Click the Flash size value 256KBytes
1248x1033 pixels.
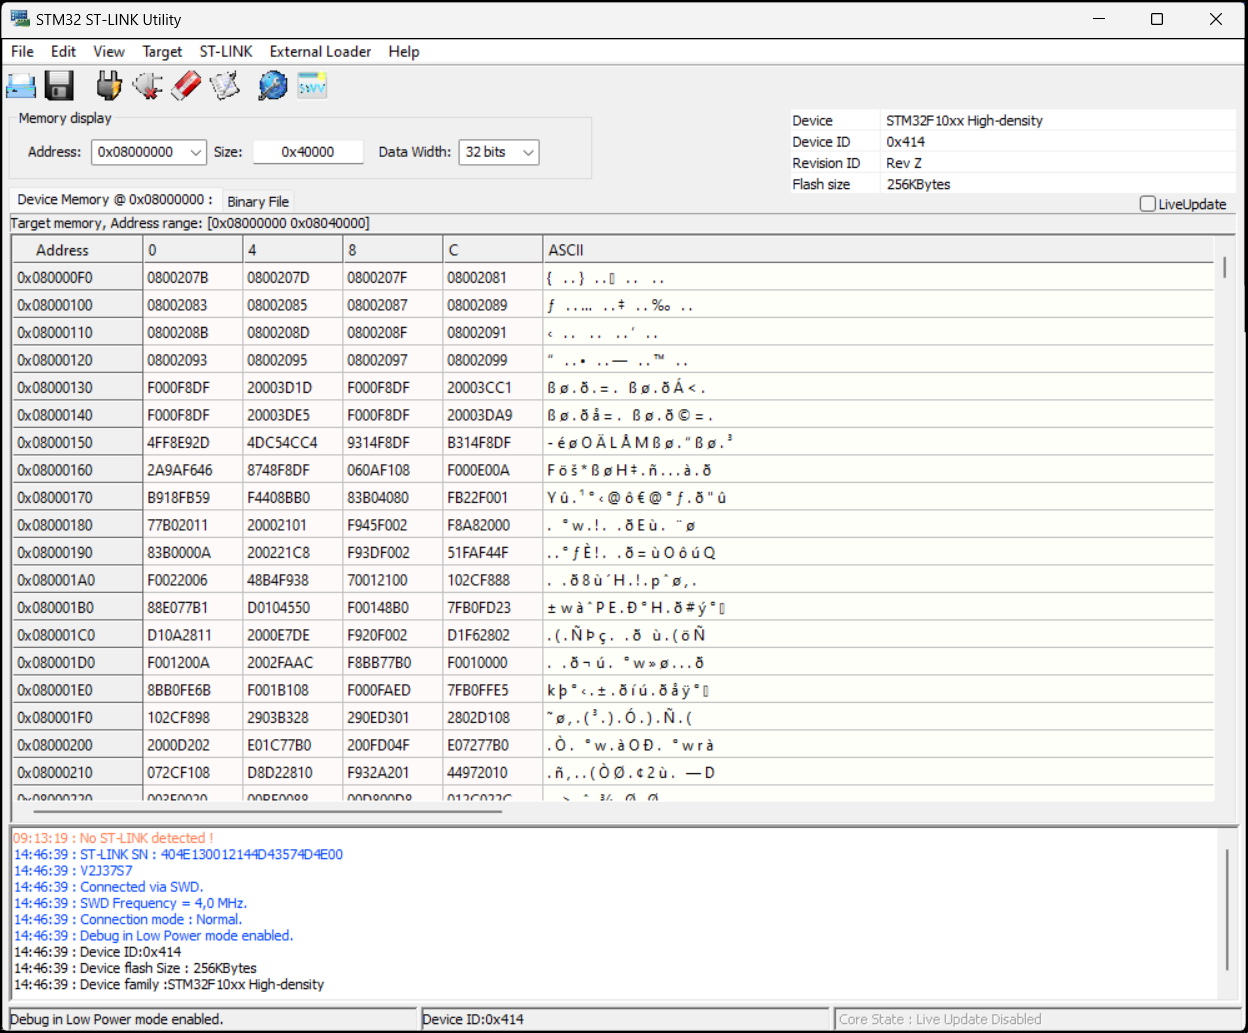pos(918,184)
